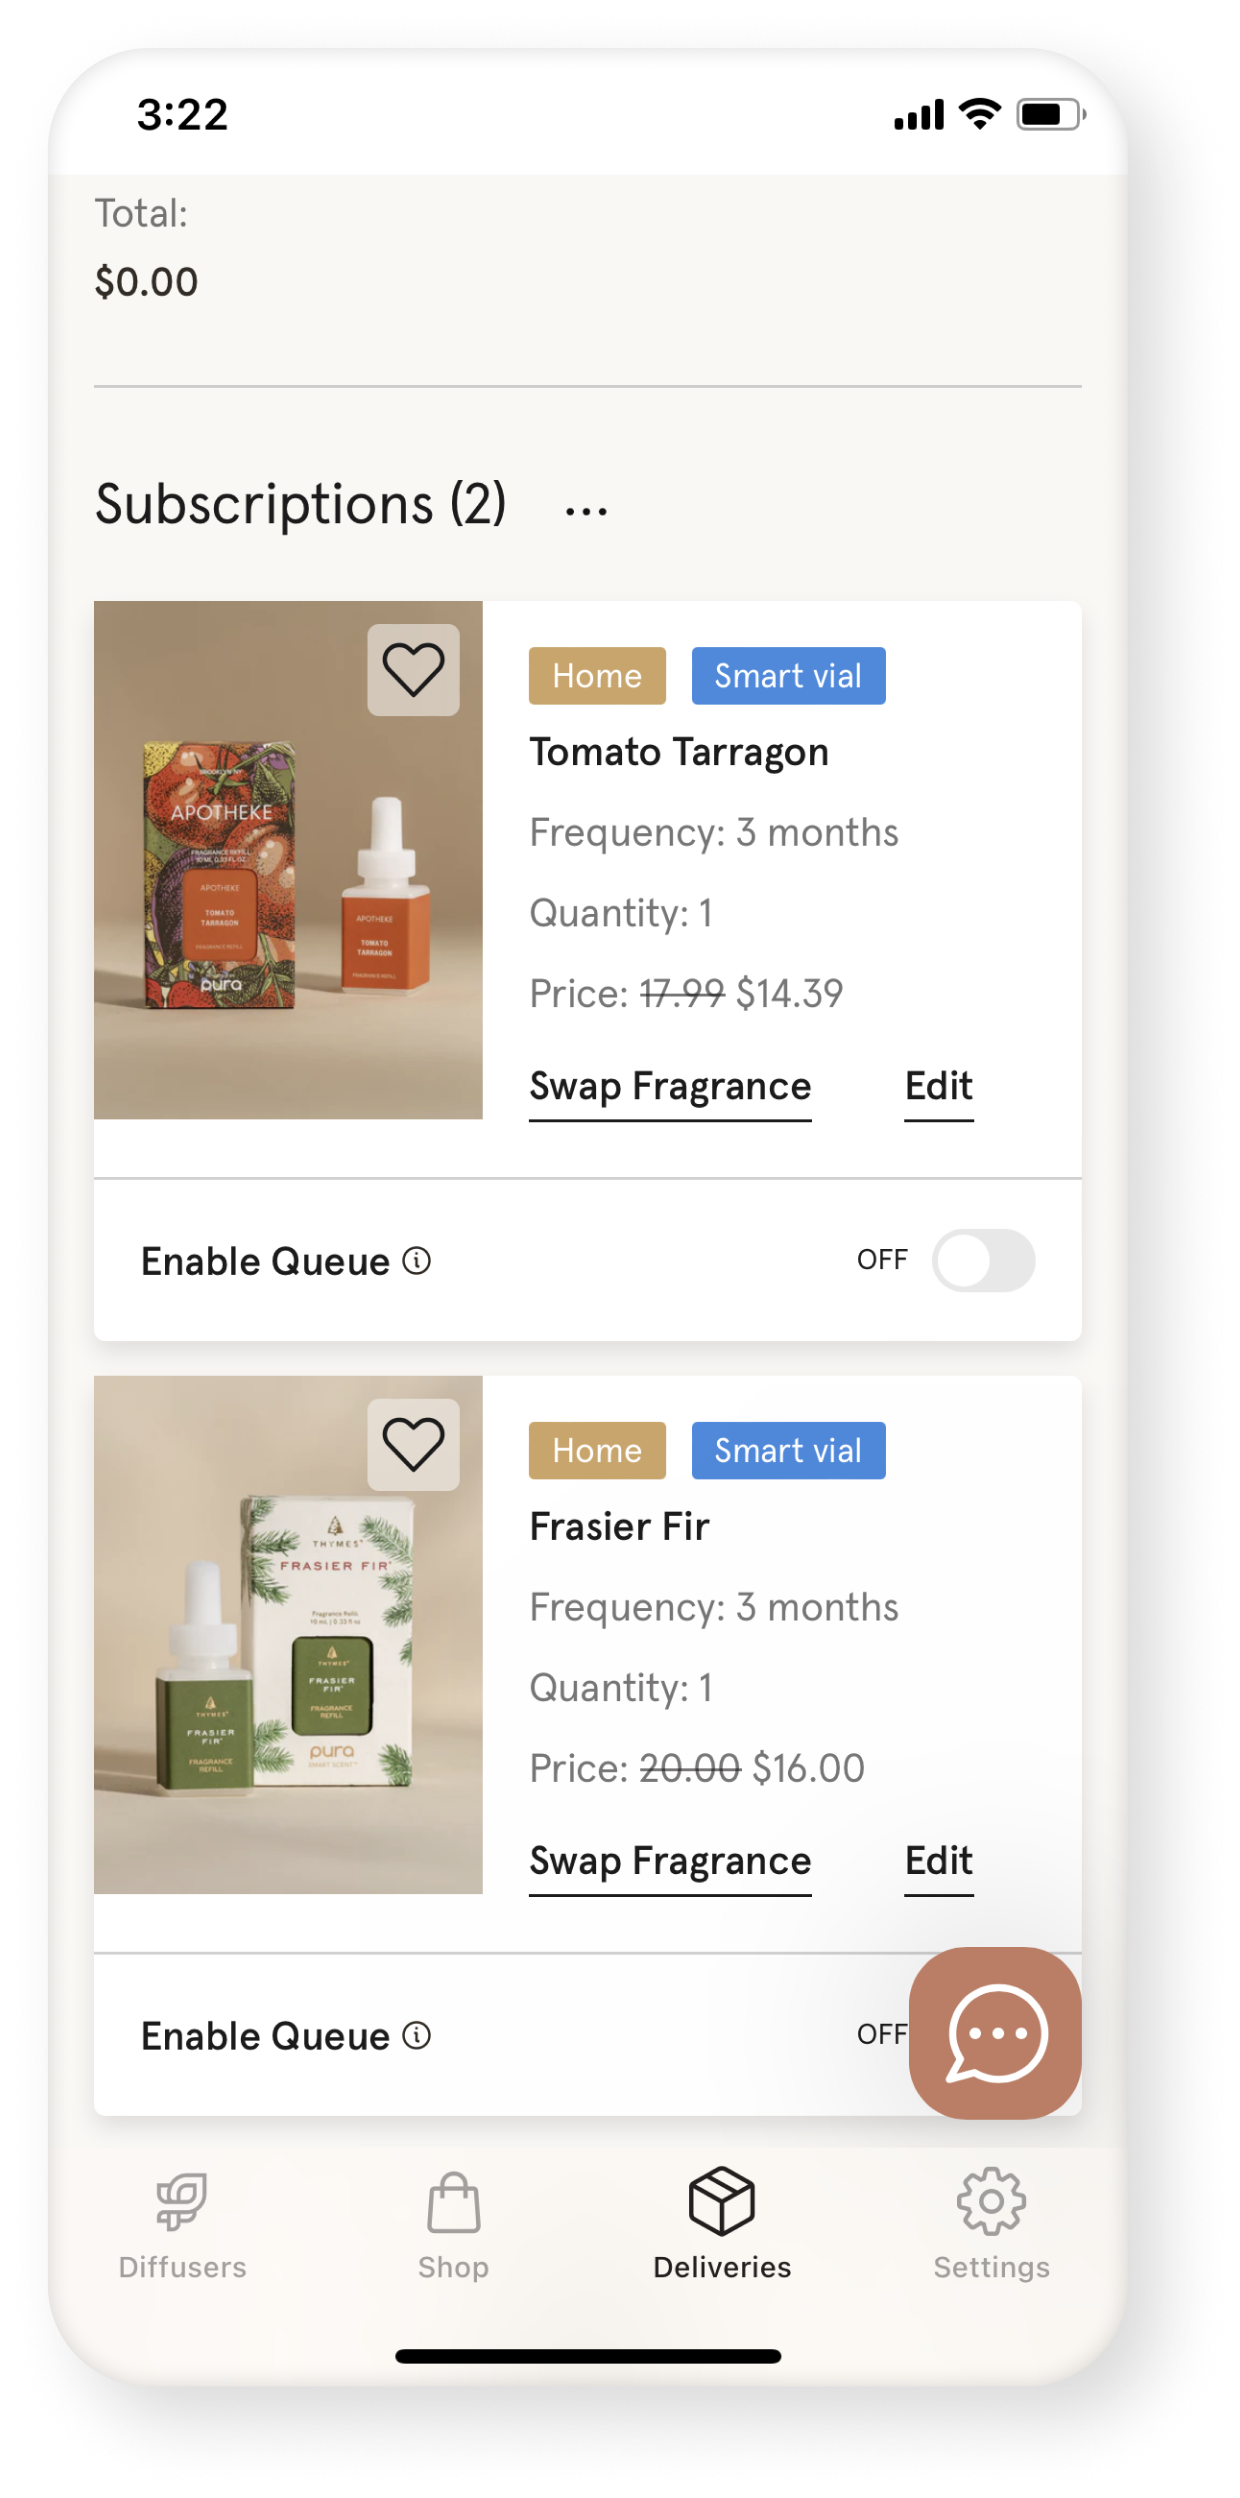Swap Fragrance for Tomato Tarragon
This screenshot has width=1240, height=2498.
670,1087
